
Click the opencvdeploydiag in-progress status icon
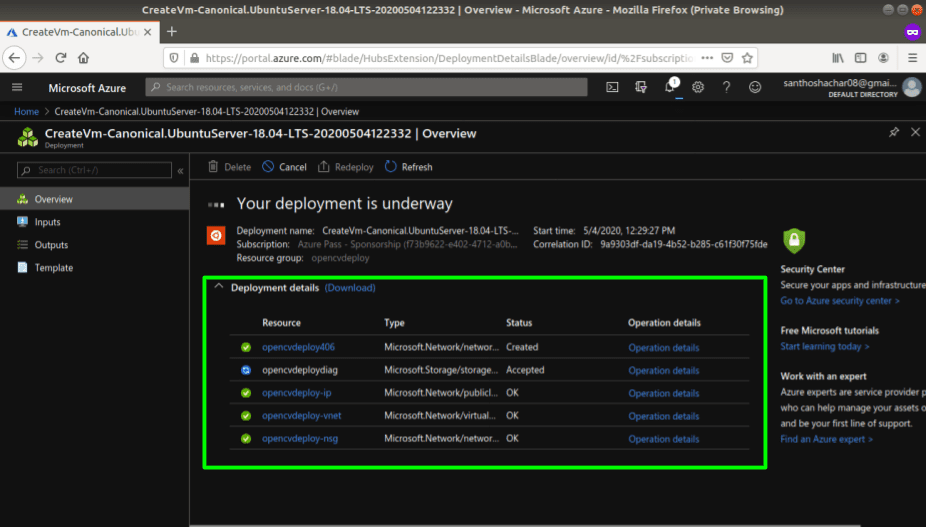pos(246,370)
